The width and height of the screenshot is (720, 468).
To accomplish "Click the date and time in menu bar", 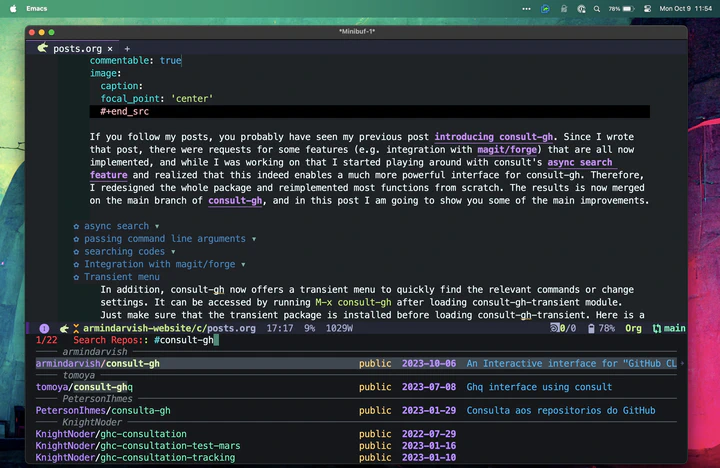I will click(x=686, y=8).
